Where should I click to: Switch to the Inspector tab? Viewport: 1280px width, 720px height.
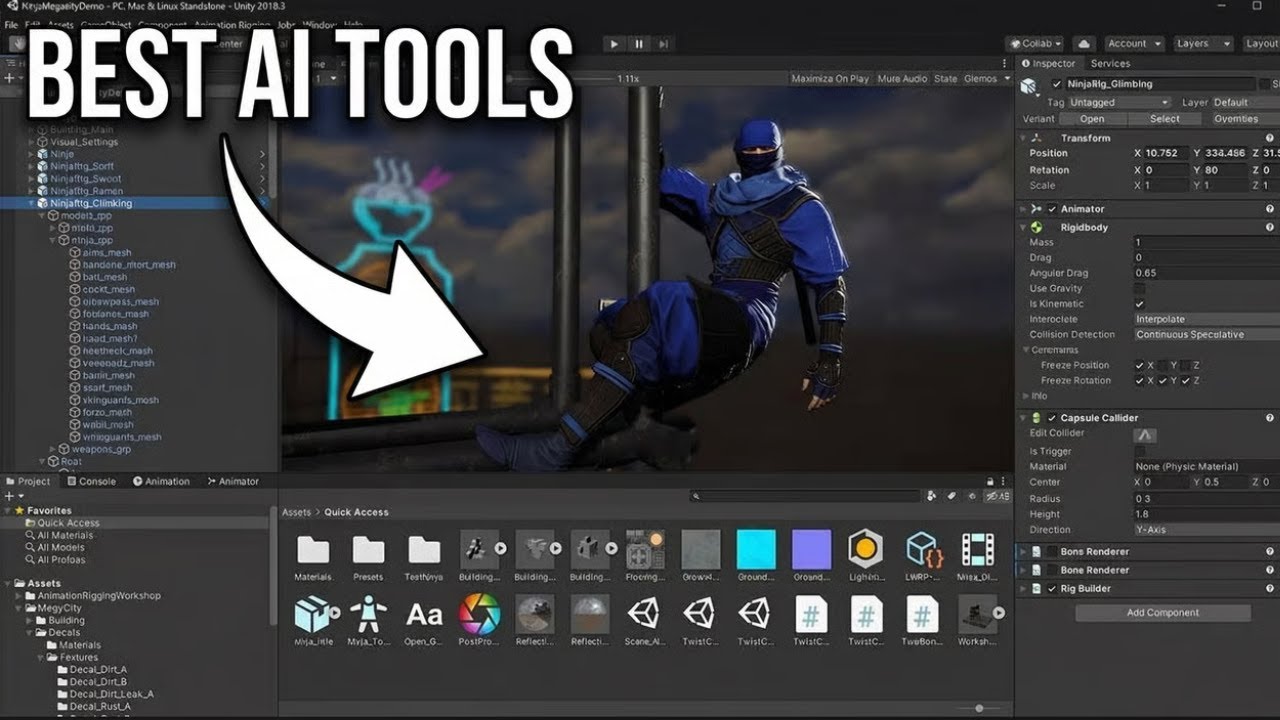pos(1048,63)
